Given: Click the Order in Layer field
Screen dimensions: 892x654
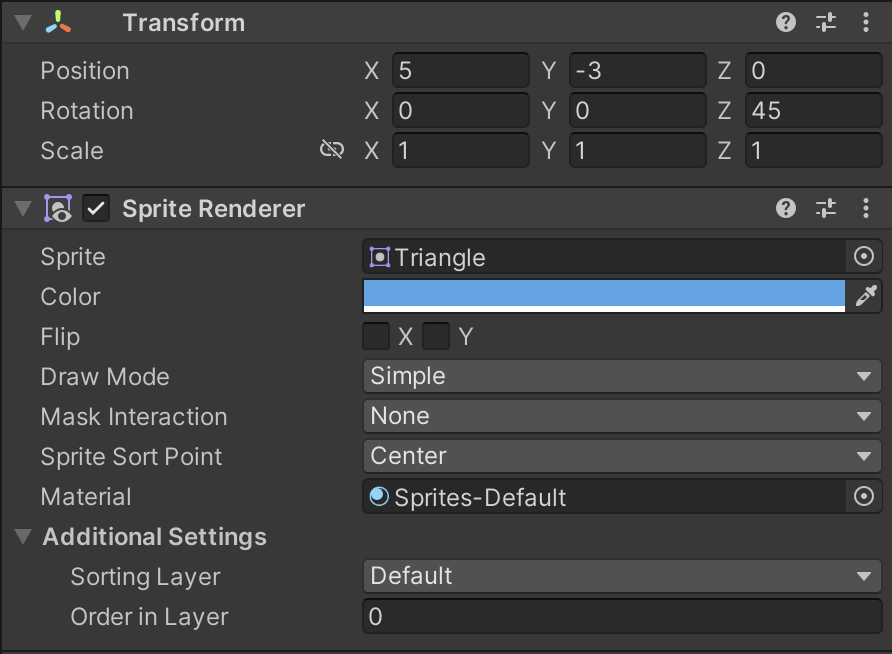Looking at the screenshot, I should tap(622, 616).
